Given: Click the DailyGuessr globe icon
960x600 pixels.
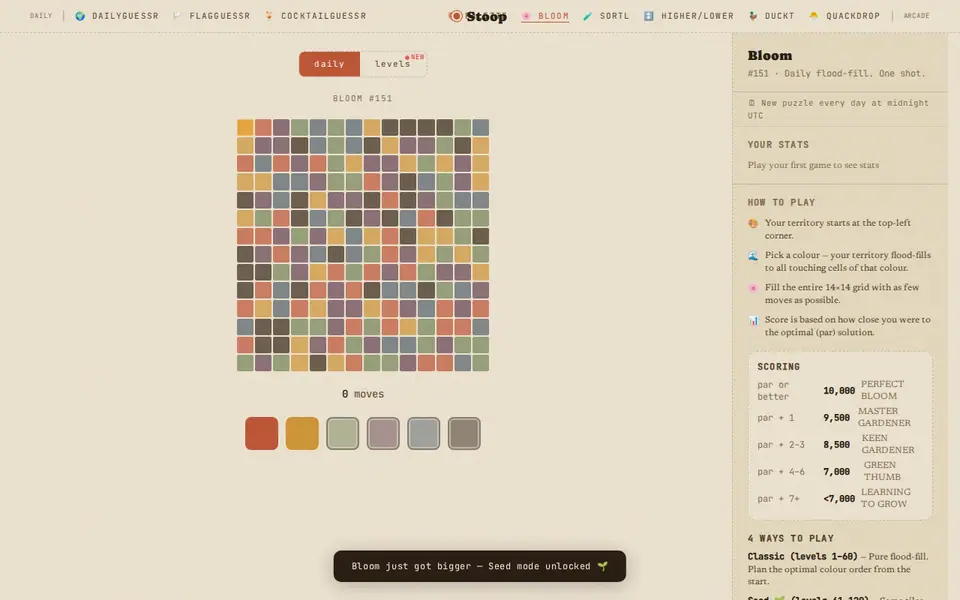Looking at the screenshot, I should click(x=80, y=16).
